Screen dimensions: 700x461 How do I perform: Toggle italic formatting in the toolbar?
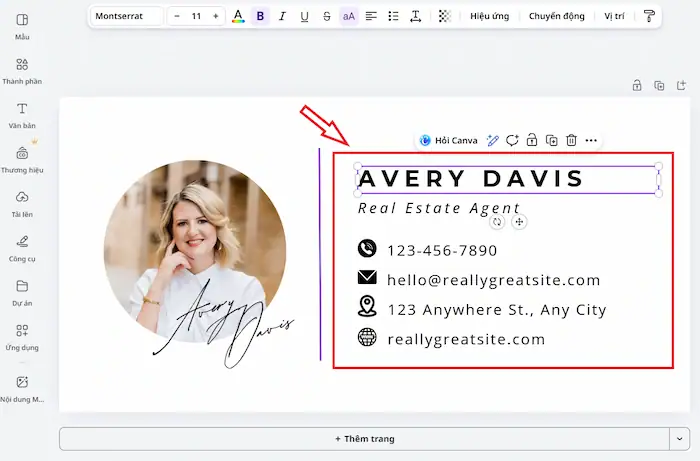click(282, 16)
